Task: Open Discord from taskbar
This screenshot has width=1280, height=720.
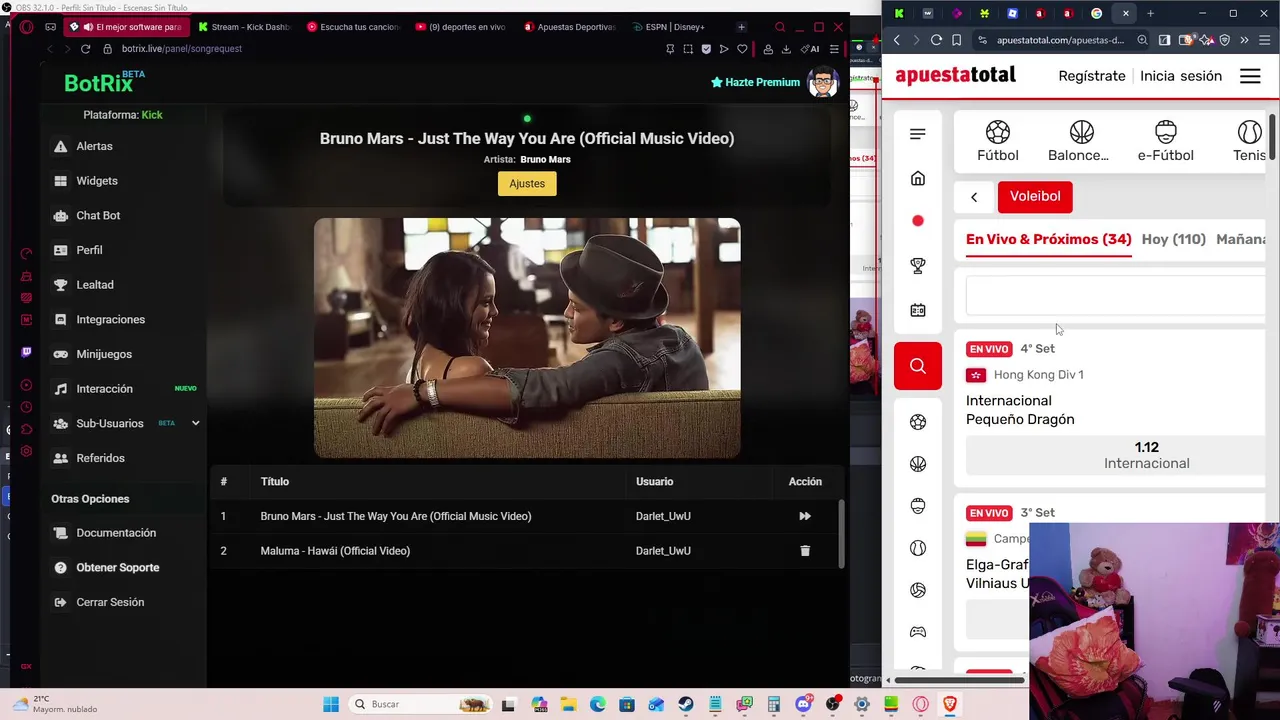Action: pos(803,704)
